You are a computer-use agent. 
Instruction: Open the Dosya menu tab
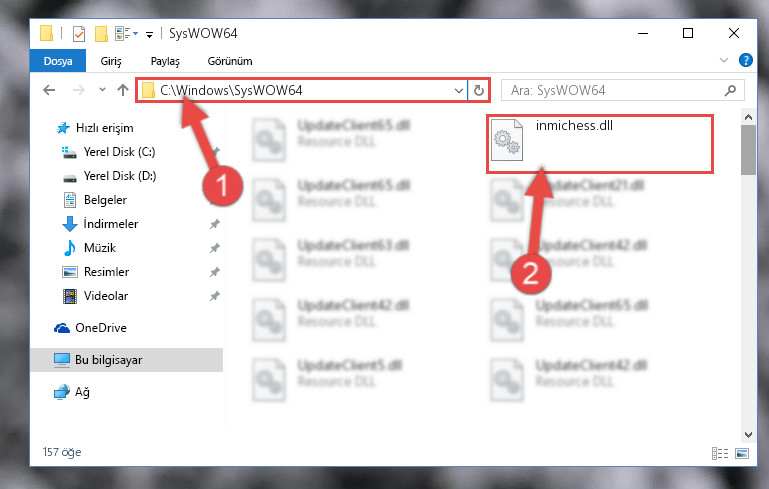point(58,61)
